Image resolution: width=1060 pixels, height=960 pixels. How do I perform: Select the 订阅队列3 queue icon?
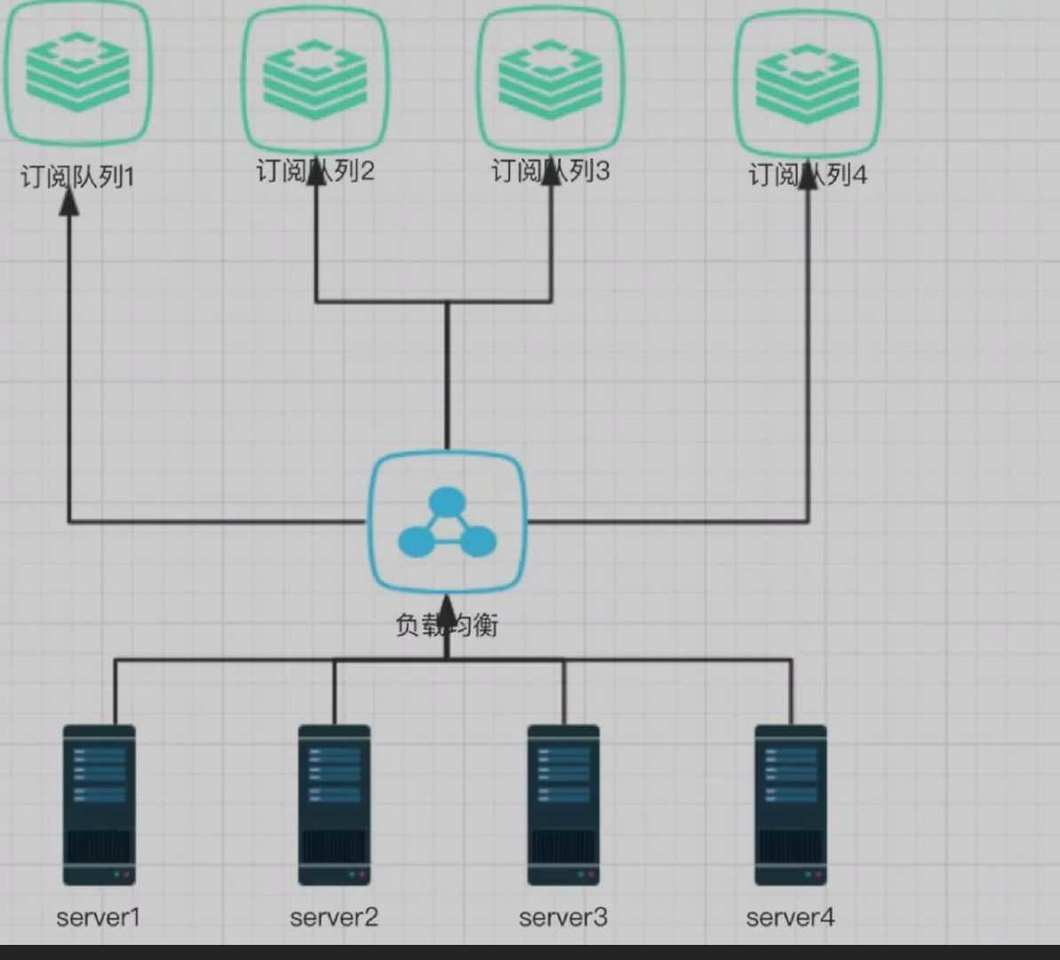(550, 80)
